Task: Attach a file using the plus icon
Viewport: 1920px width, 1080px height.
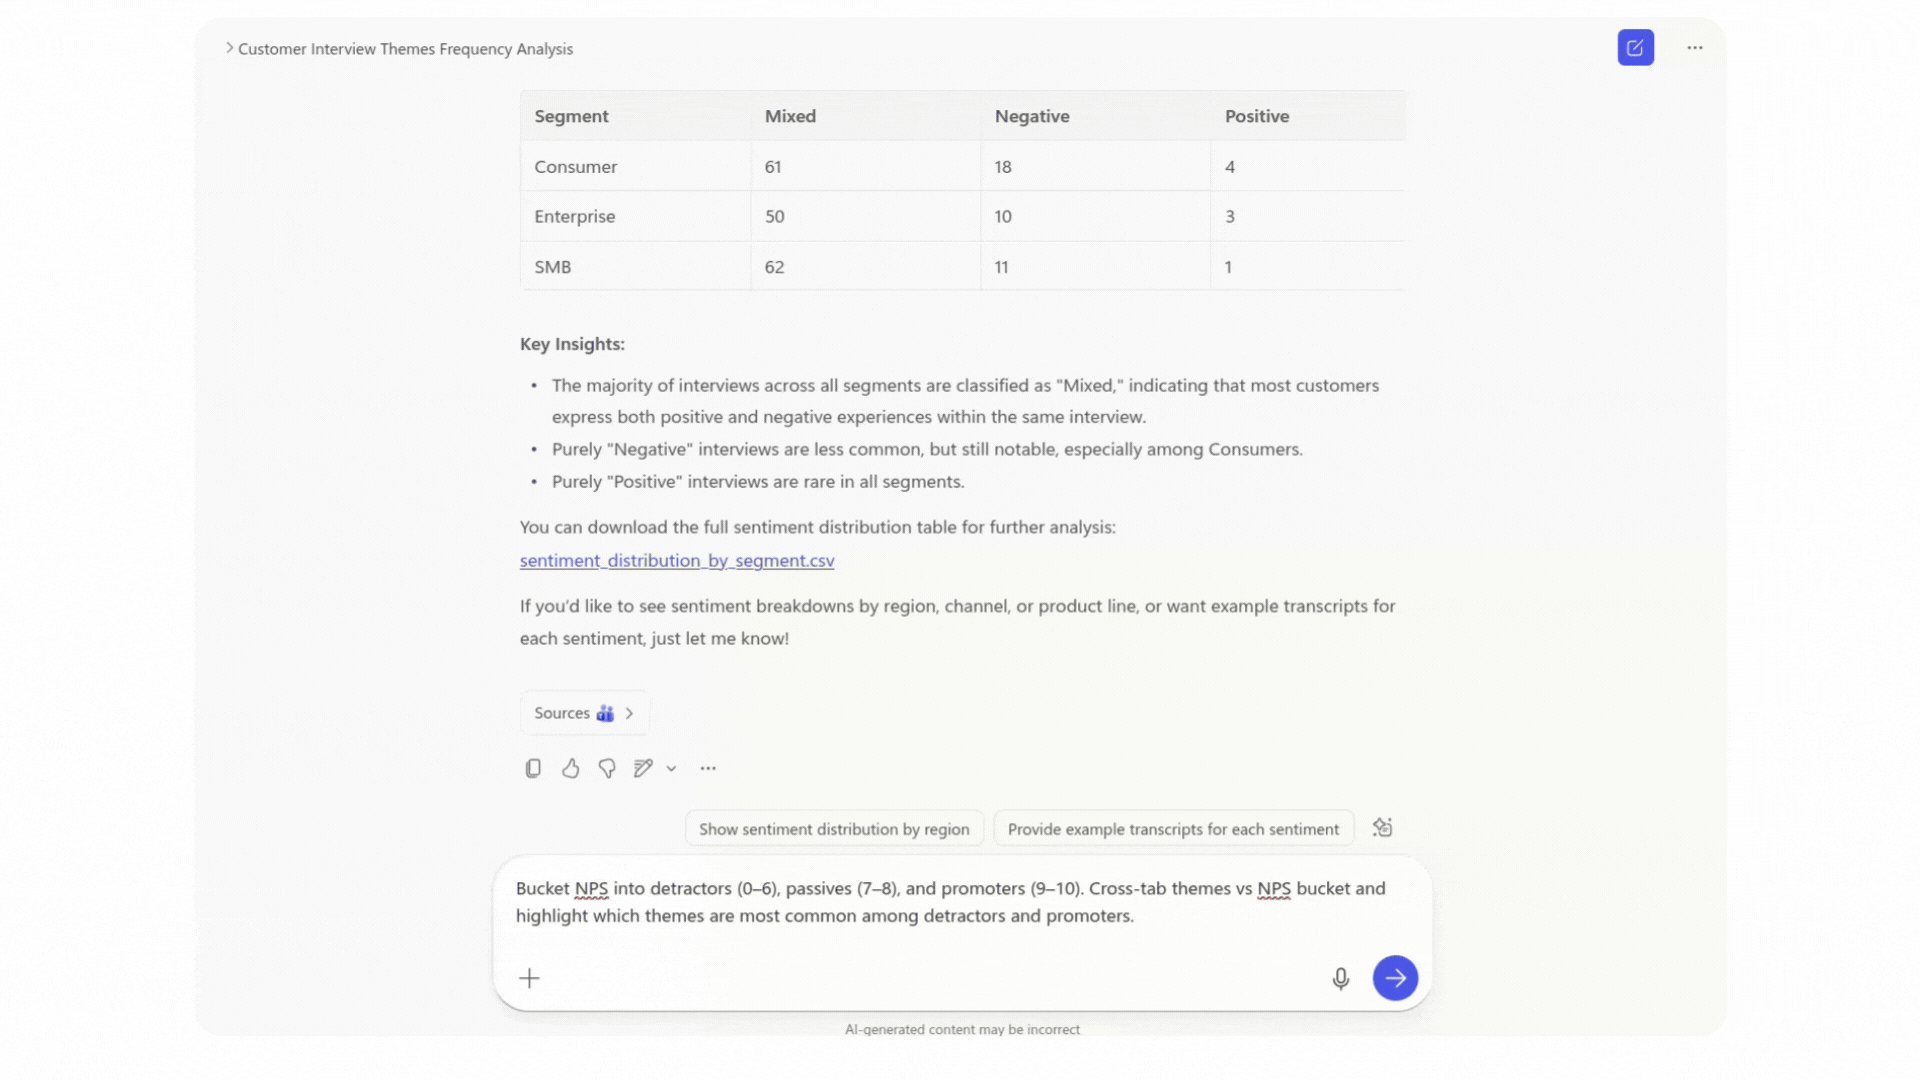Action: [529, 978]
